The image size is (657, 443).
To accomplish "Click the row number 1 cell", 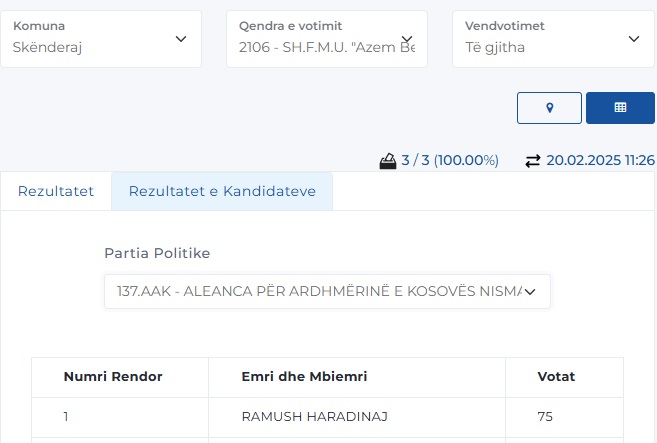I will pyautogui.click(x=66, y=417).
